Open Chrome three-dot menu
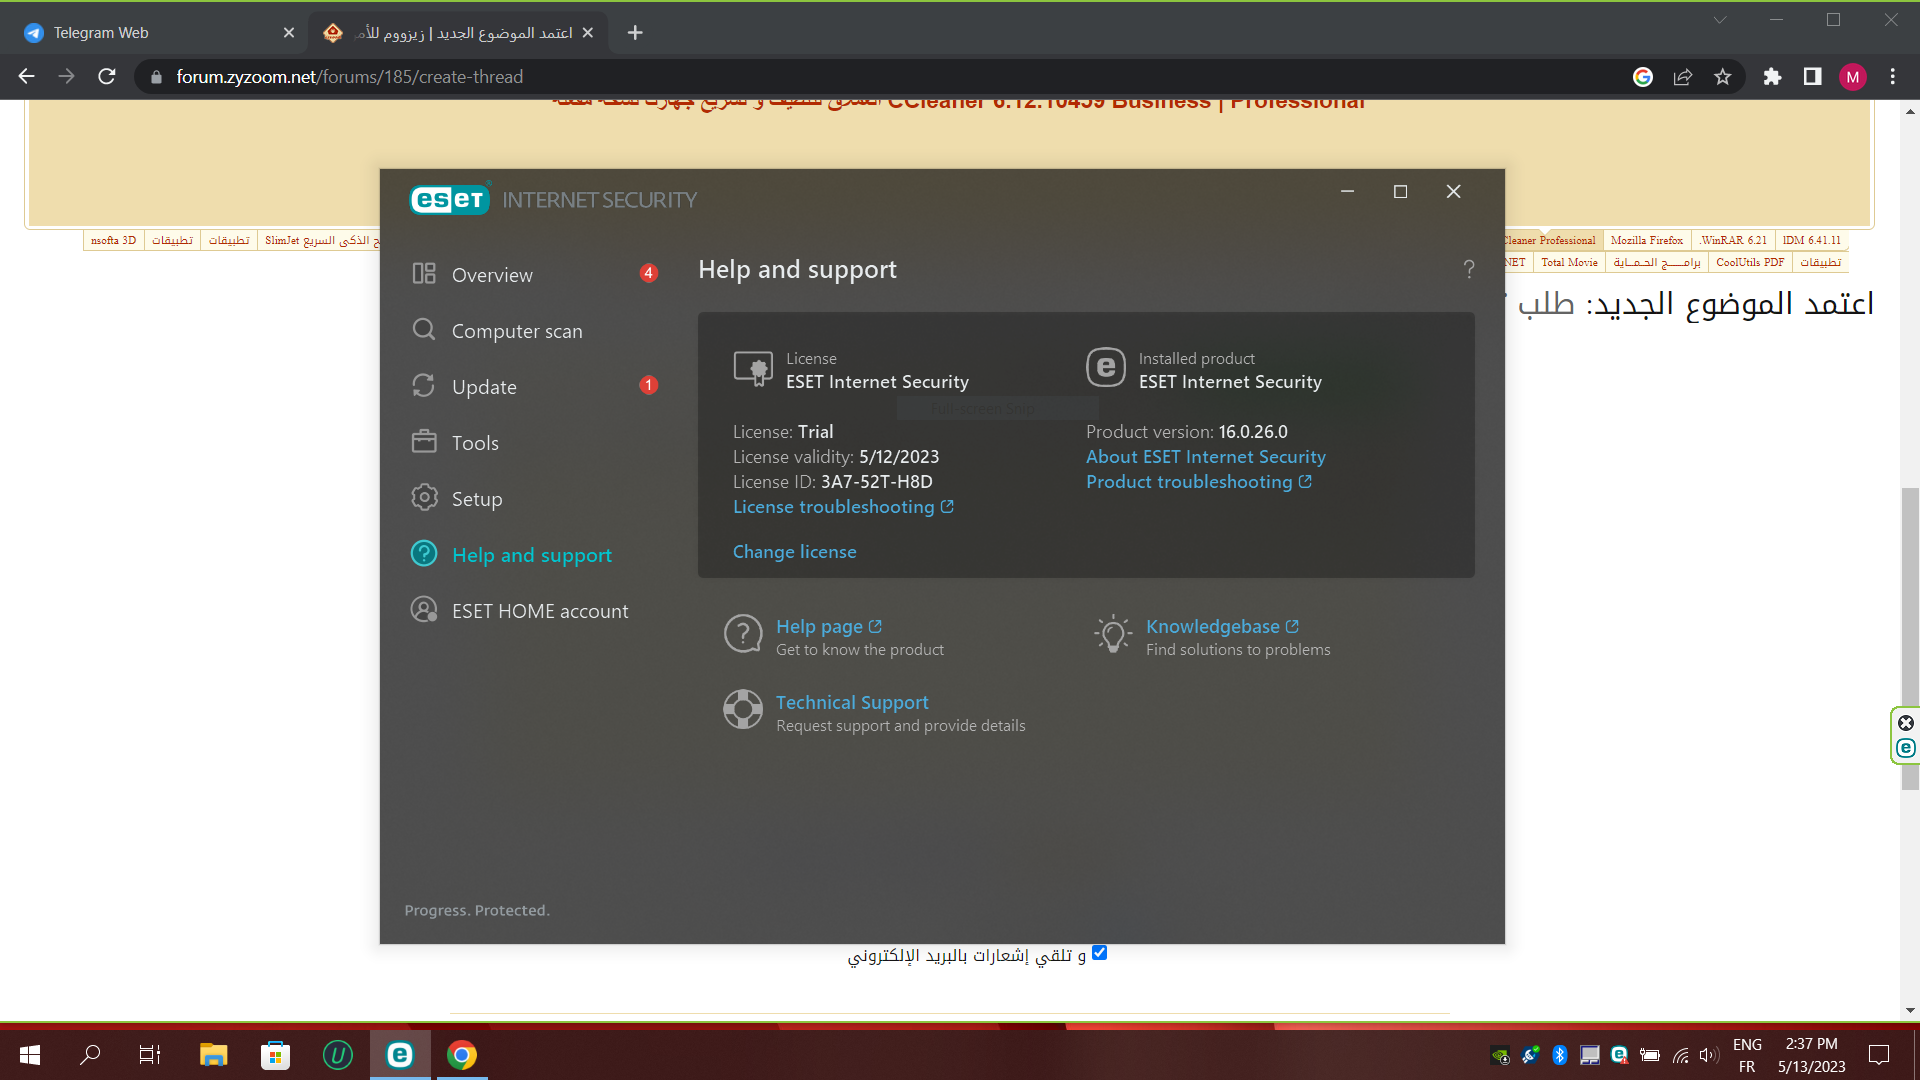 point(1892,77)
